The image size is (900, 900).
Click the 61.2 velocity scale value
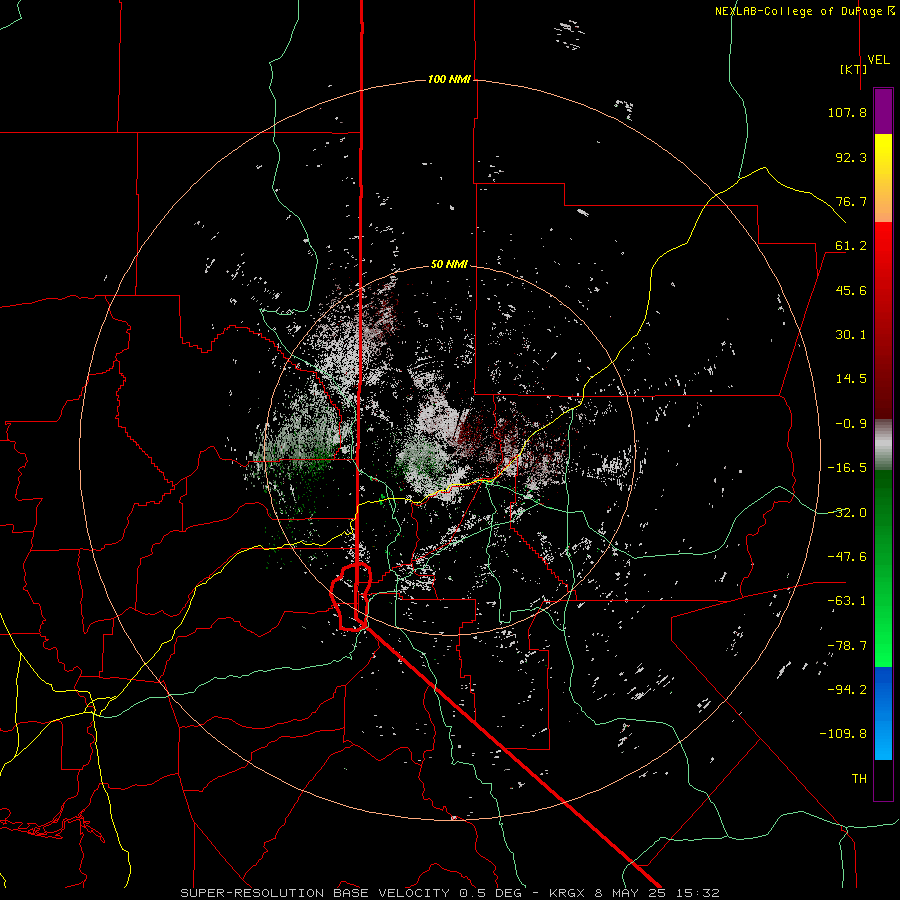[851, 246]
